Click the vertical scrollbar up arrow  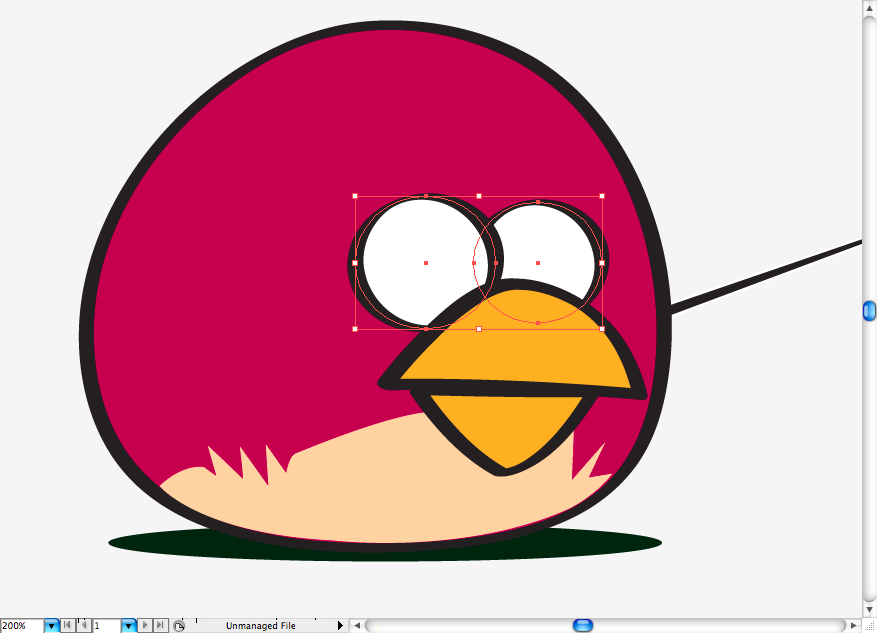point(869,8)
